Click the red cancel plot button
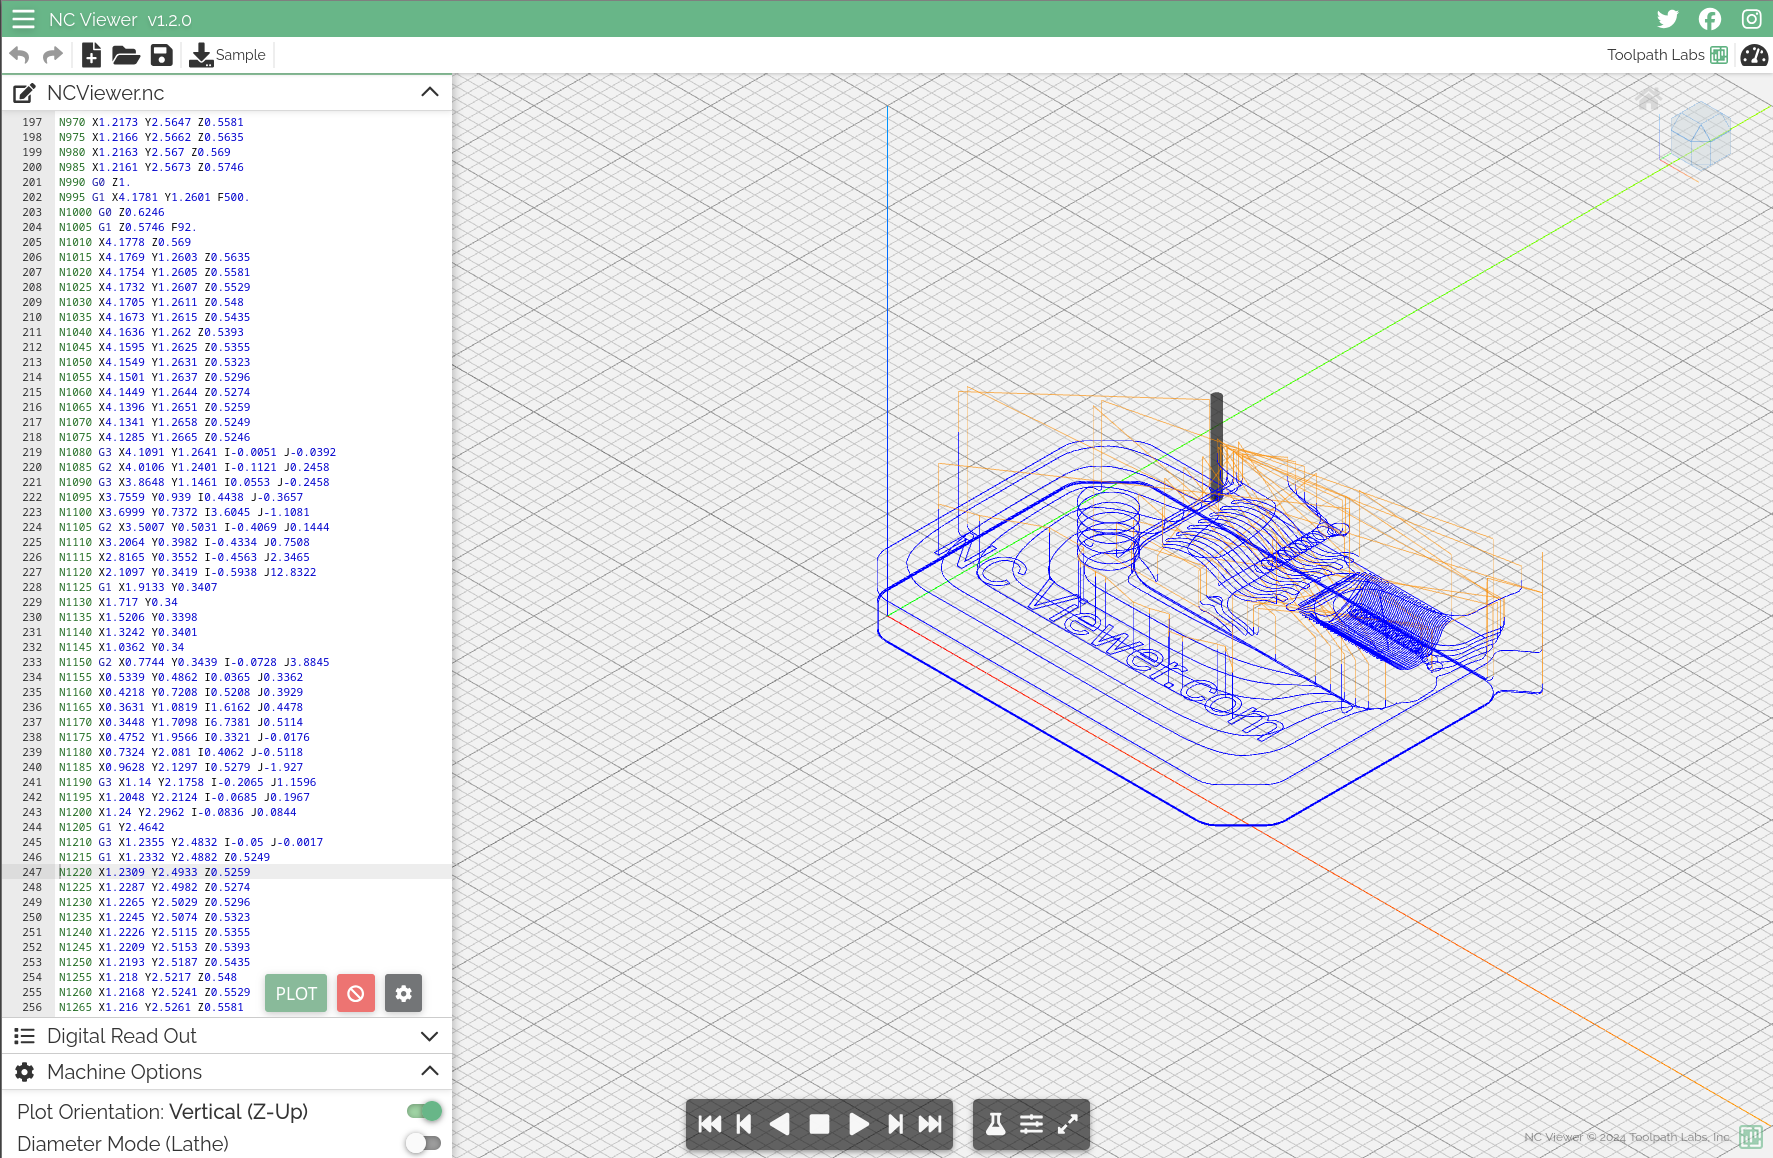The height and width of the screenshot is (1158, 1773). (356, 993)
